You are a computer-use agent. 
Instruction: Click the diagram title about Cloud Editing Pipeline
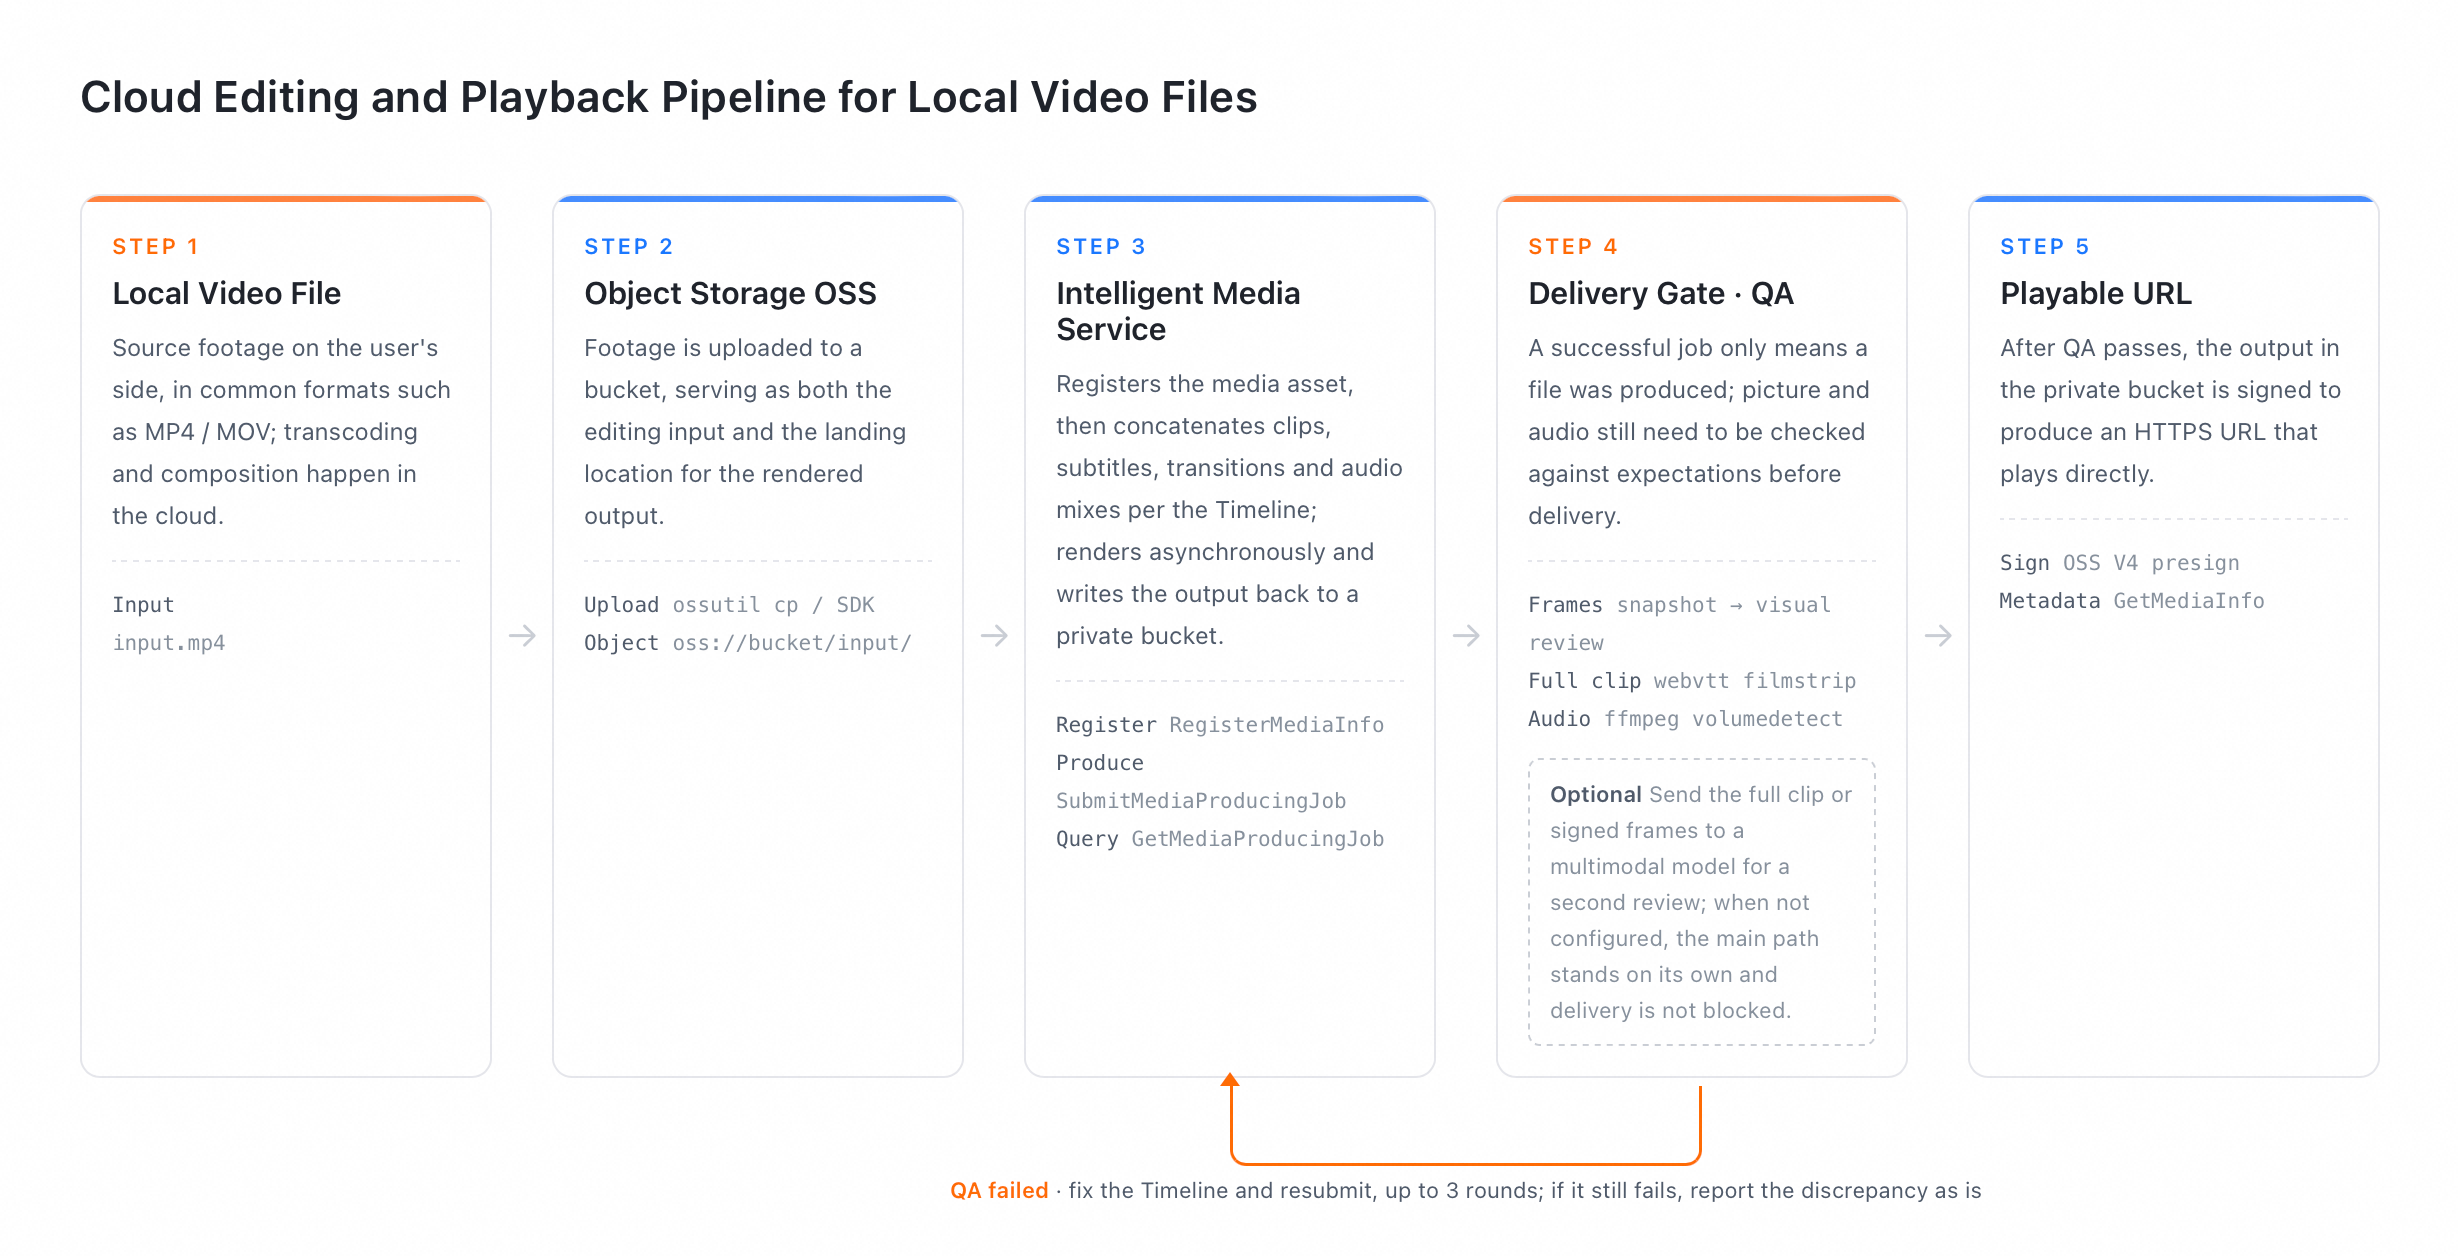point(668,98)
